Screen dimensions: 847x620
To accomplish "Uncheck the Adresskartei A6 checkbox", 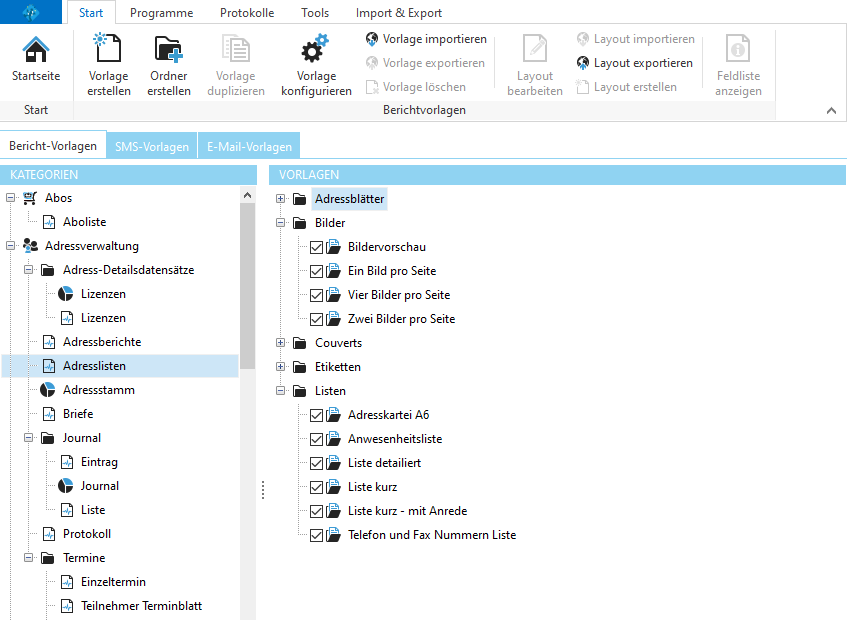I will [317, 415].
